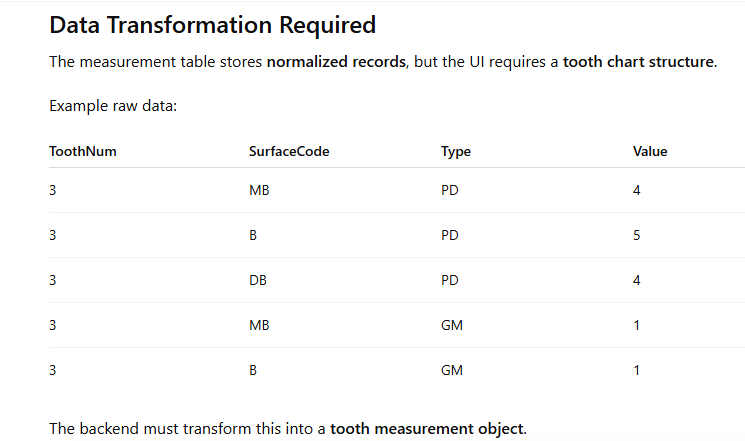Image resolution: width=745 pixels, height=441 pixels.
Task: Click the DB surface code cell
Action: coord(258,280)
